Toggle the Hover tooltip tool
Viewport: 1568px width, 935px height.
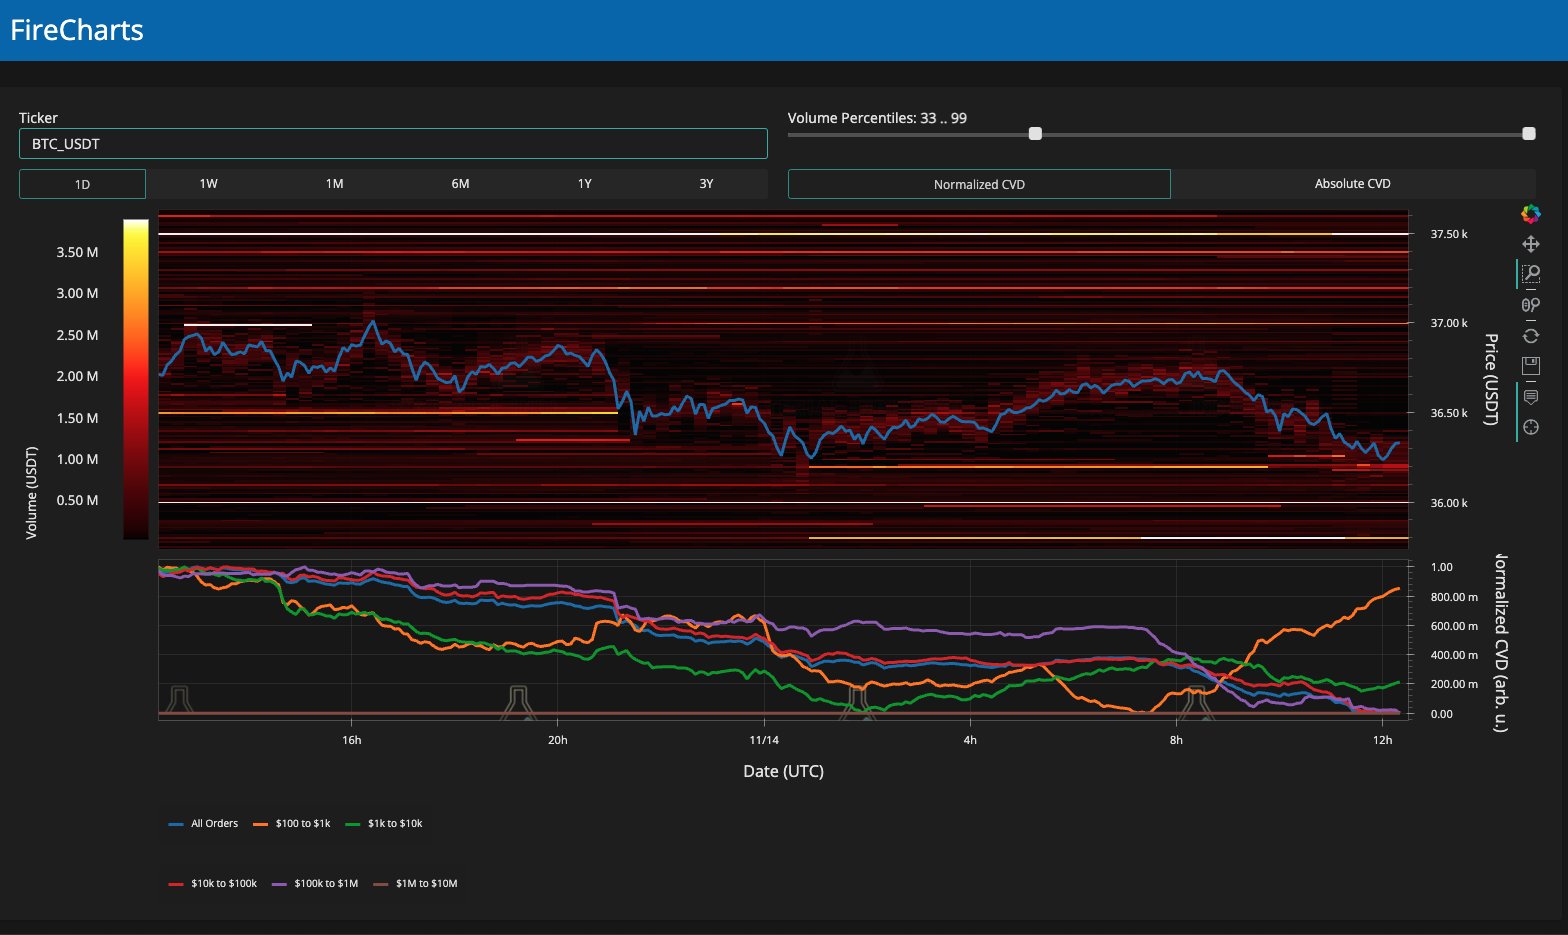coord(1530,397)
